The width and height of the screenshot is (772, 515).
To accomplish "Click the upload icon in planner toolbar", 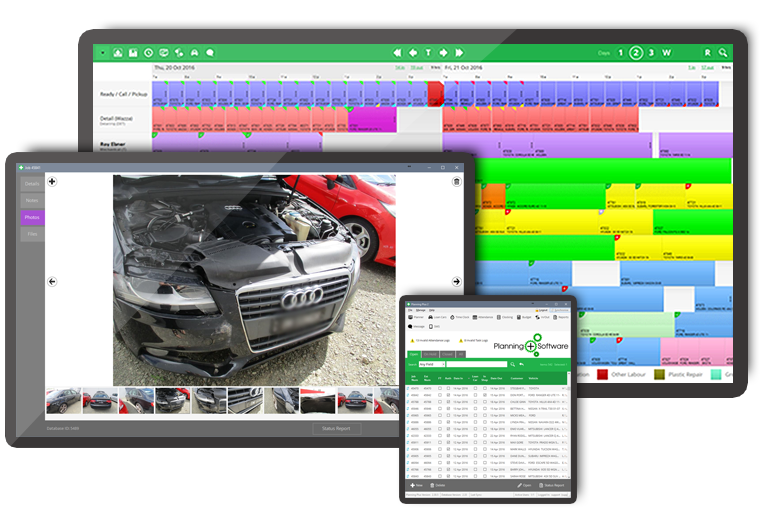I will coord(118,53).
